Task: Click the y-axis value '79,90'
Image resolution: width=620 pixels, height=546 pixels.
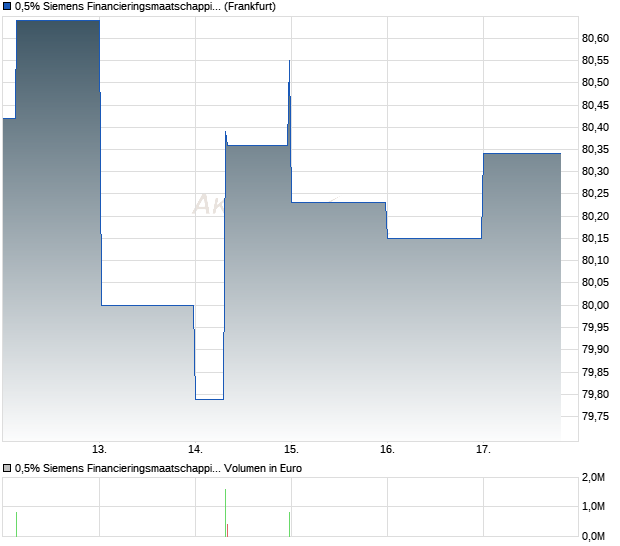Action: coord(595,350)
